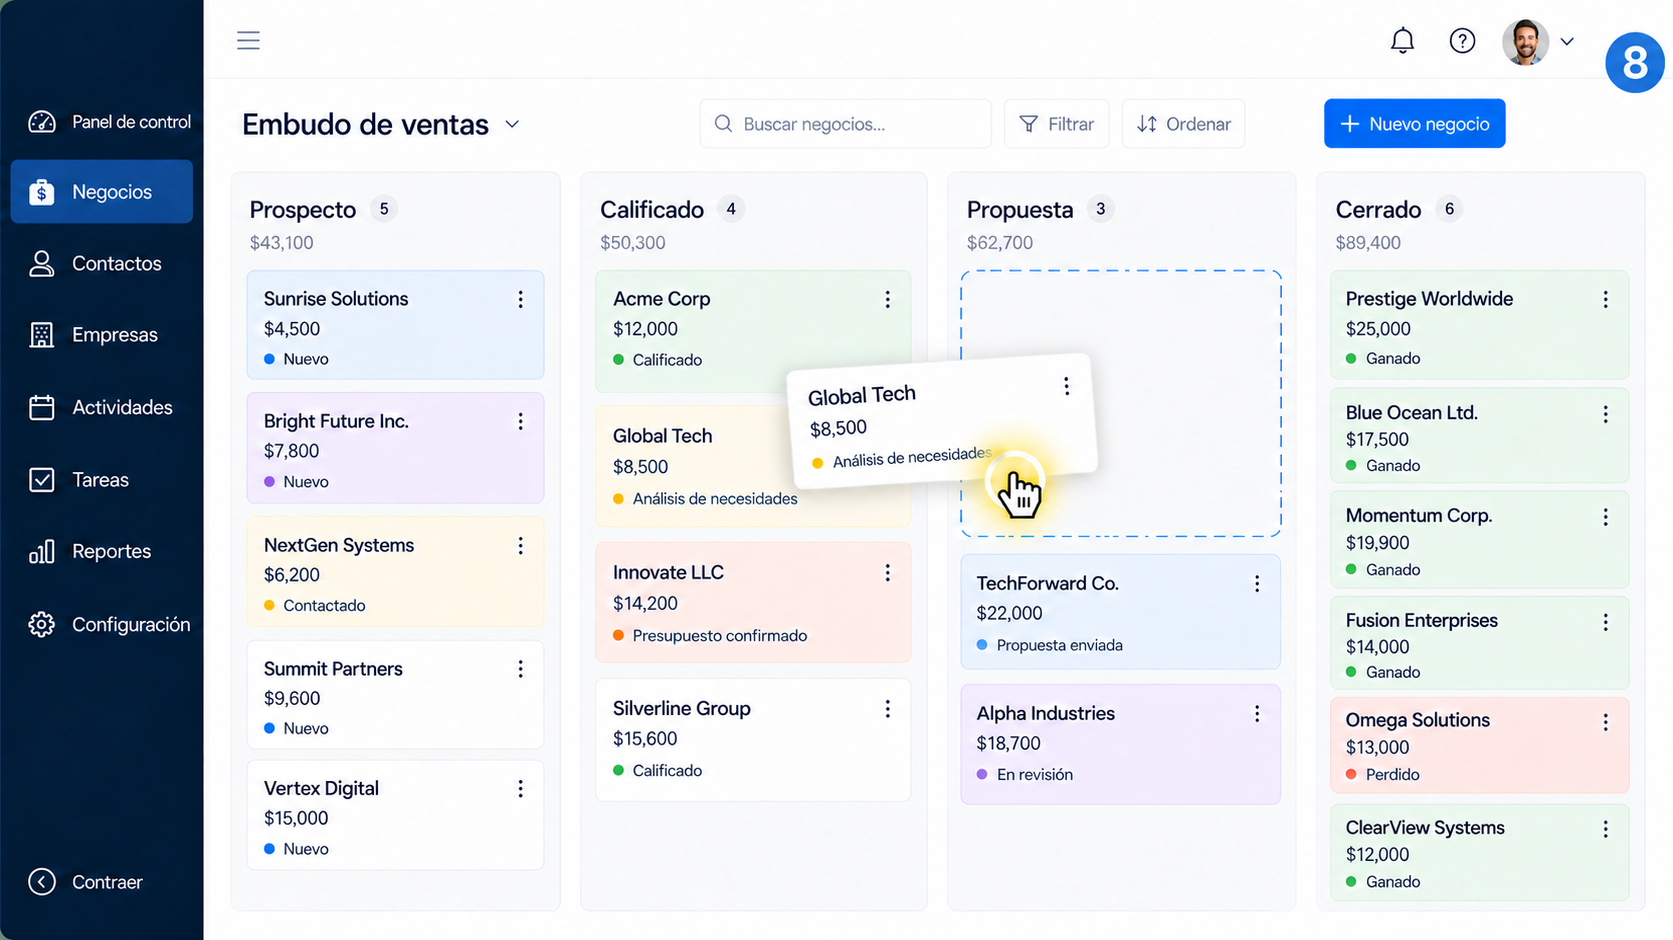Click the Nuevo negocio button
This screenshot has height=940, width=1673.
(x=1414, y=124)
